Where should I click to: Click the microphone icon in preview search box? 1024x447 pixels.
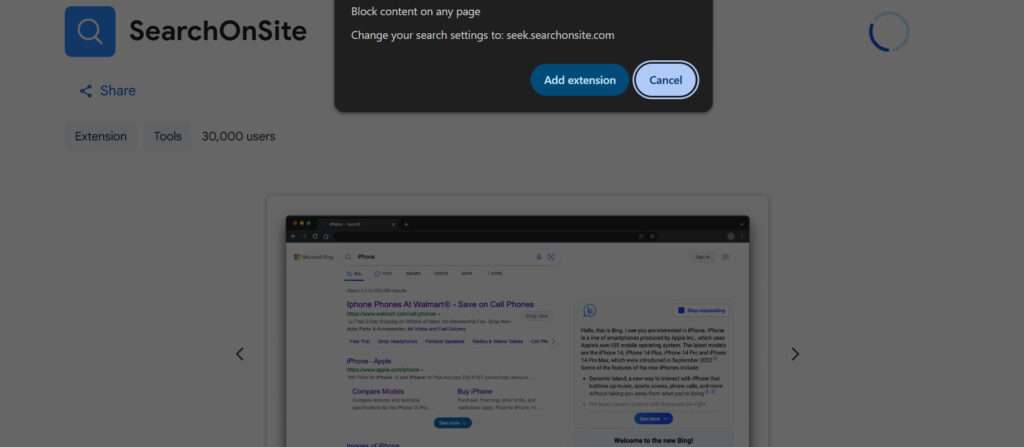(539, 257)
